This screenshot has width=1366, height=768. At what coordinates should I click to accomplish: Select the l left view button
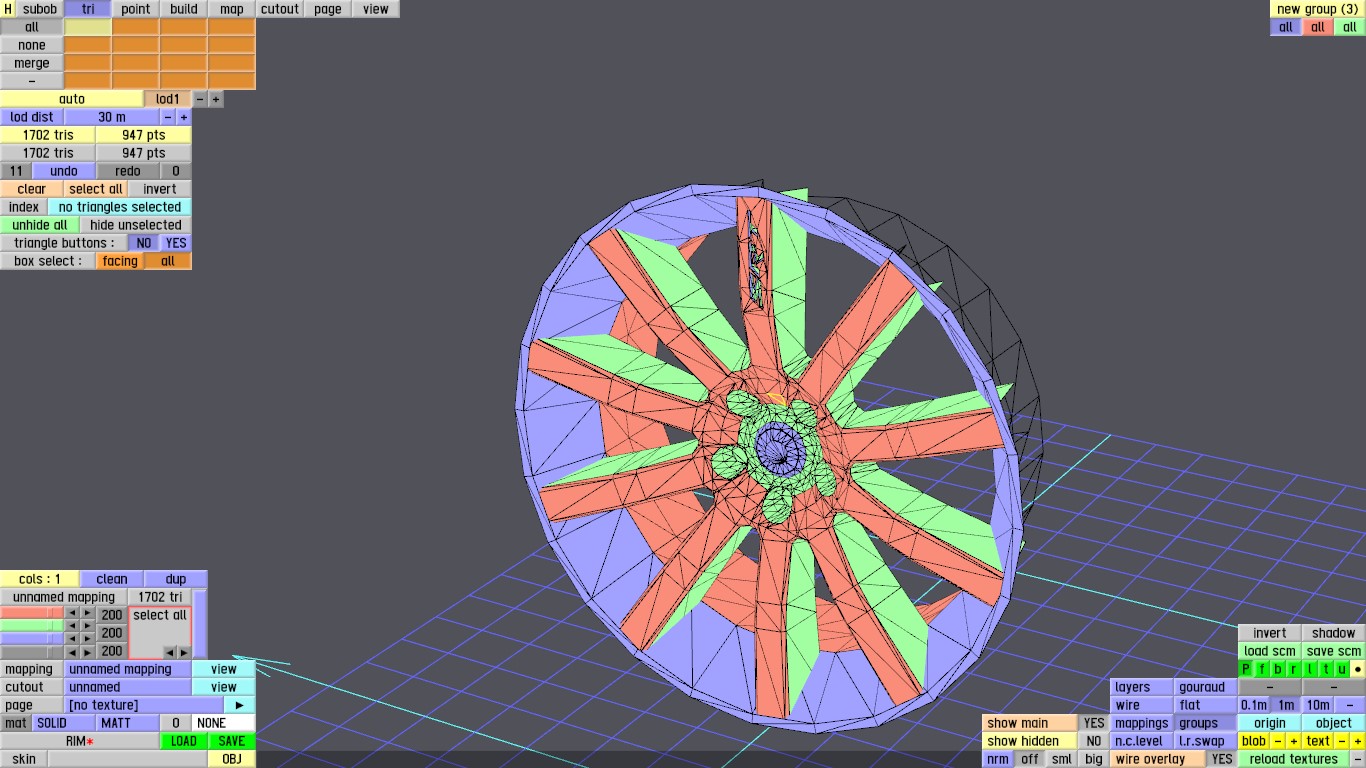point(1310,669)
